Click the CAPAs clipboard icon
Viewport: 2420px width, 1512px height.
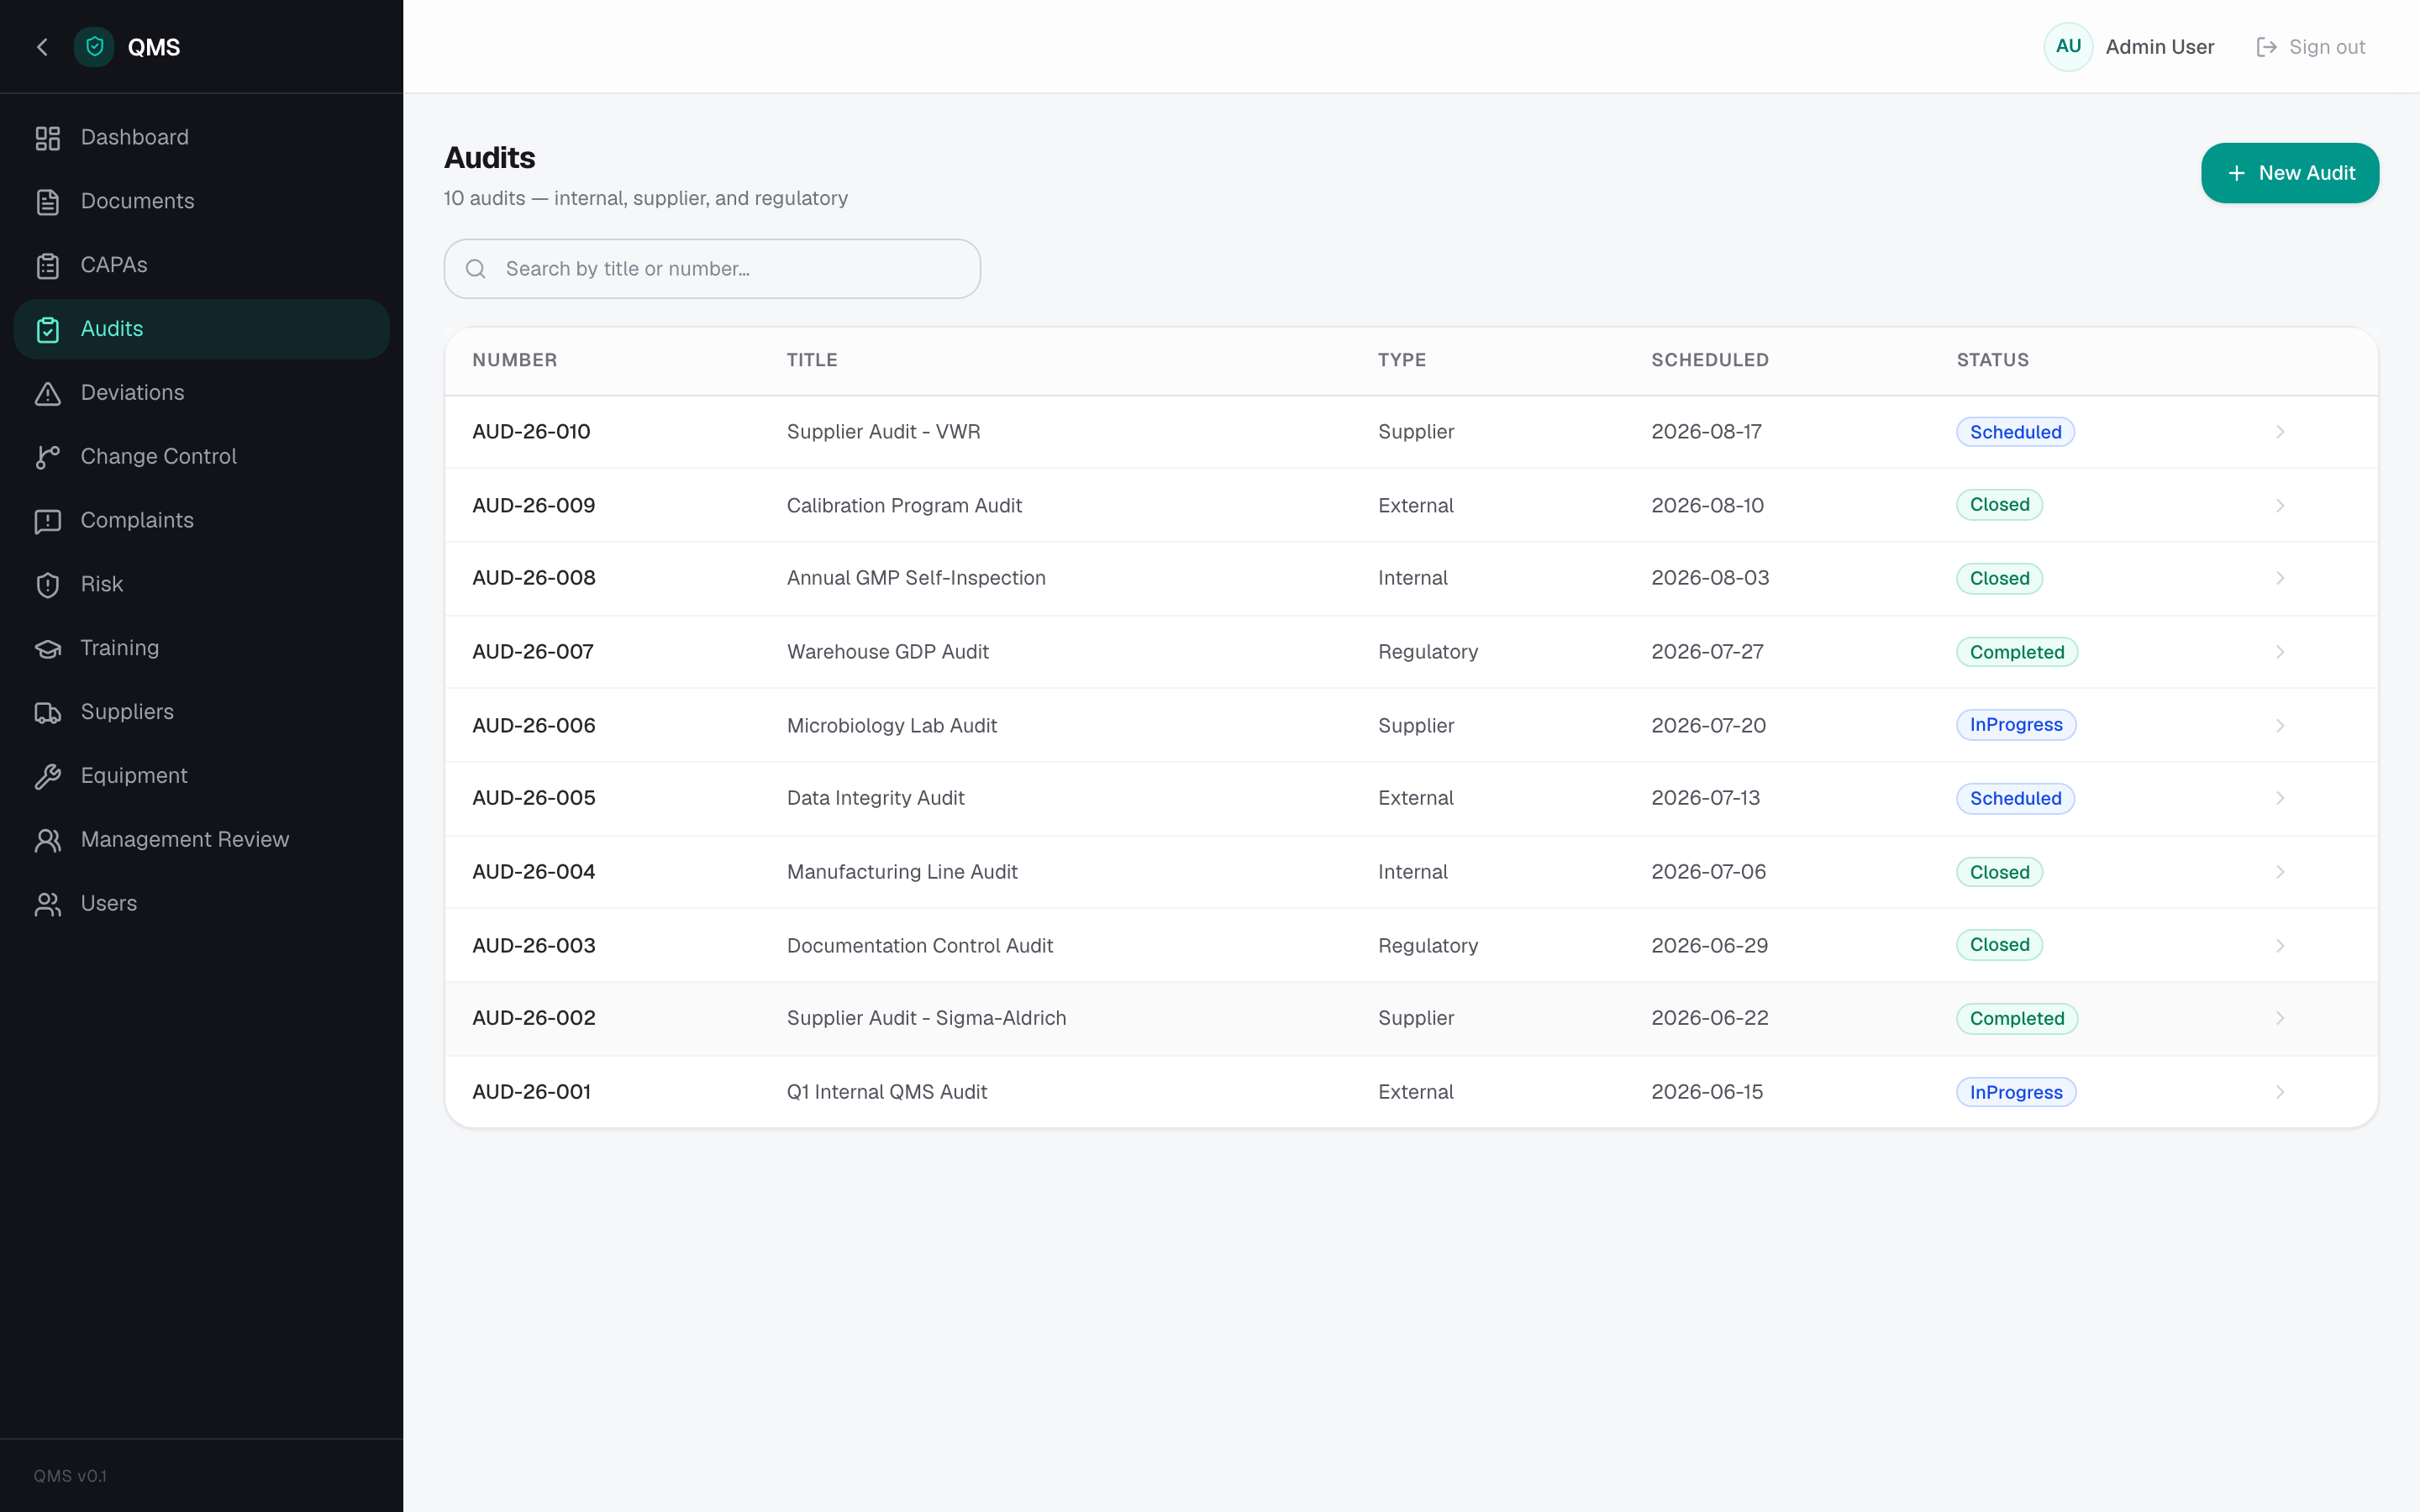point(48,266)
